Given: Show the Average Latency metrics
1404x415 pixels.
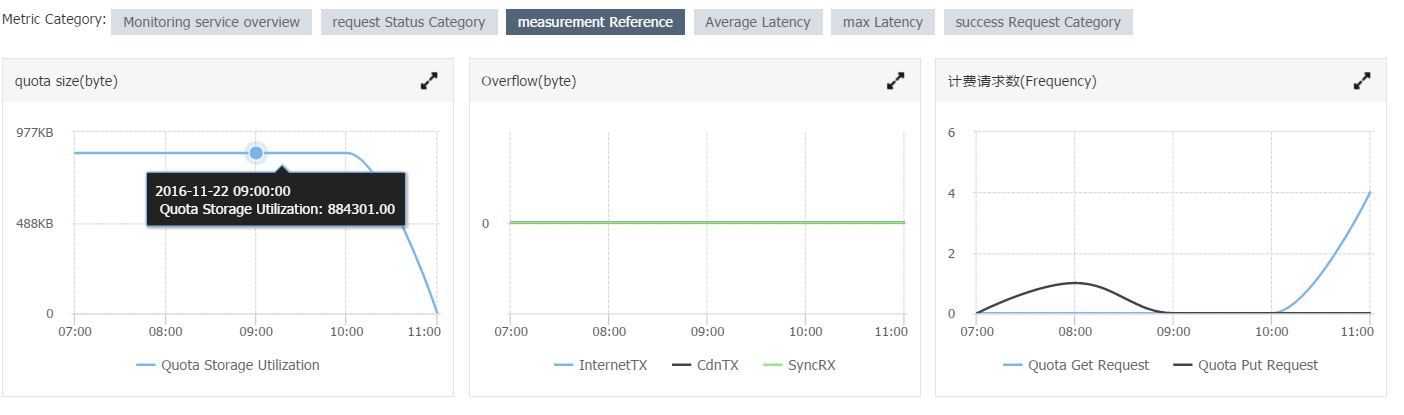Looking at the screenshot, I should (758, 22).
